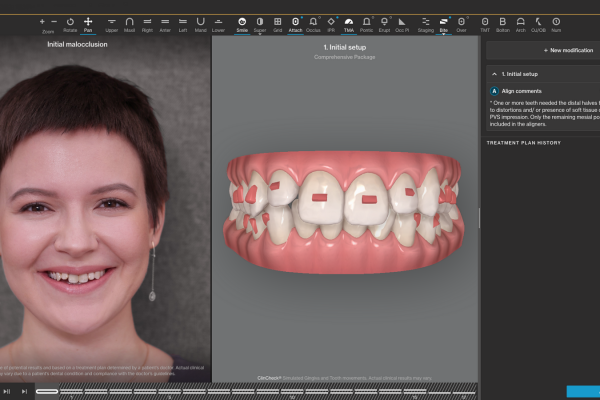Select the Rotate view tool
This screenshot has height=400, width=600.
pos(70,24)
